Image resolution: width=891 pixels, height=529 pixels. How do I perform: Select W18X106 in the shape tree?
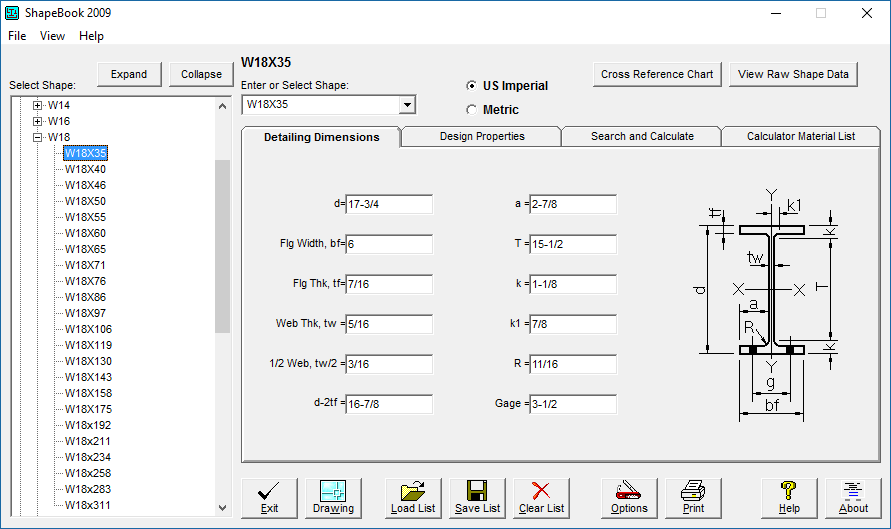click(88, 329)
